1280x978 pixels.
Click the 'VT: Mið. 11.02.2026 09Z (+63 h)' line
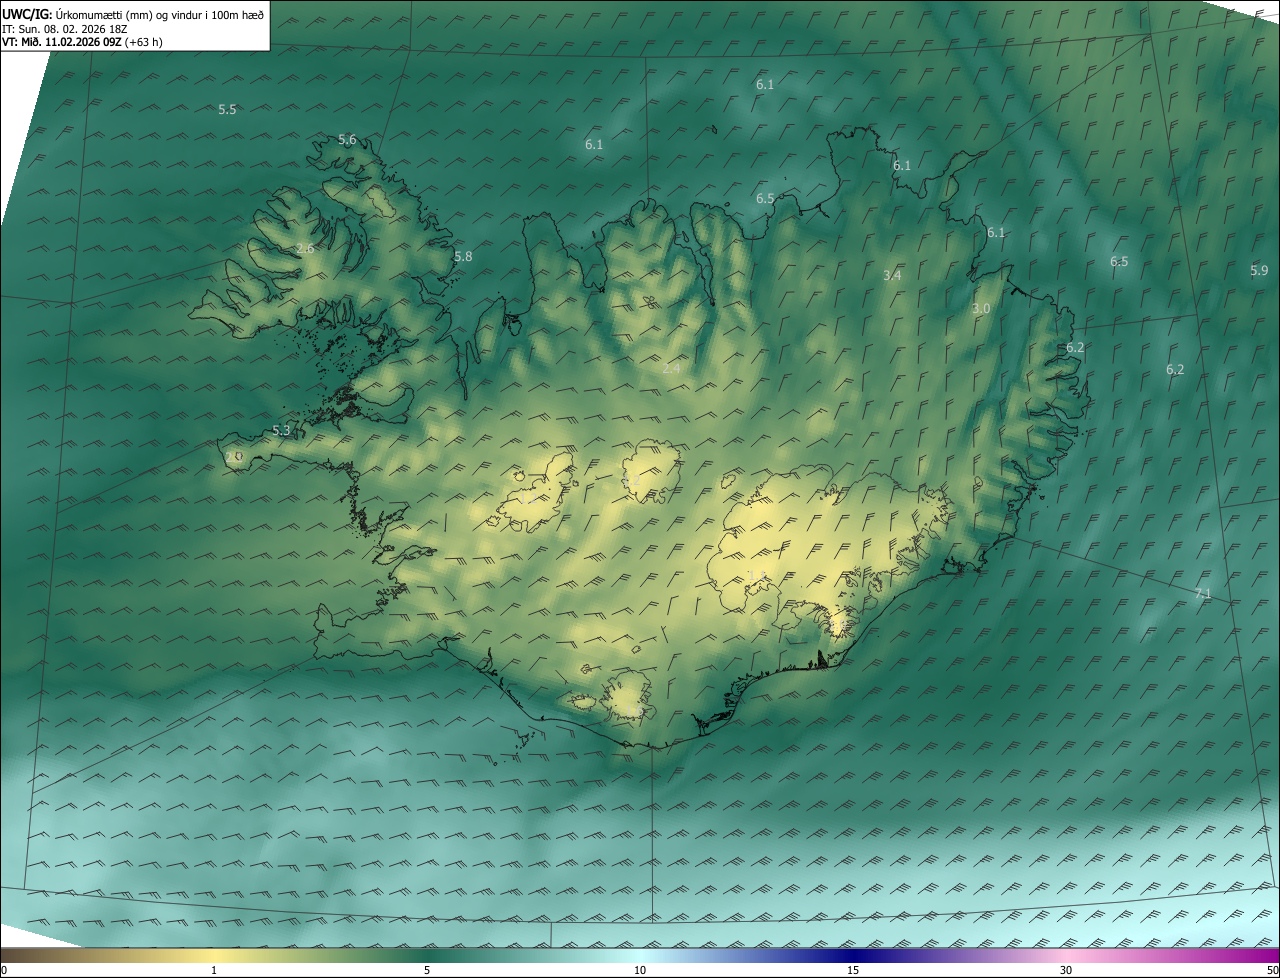[x=82, y=42]
